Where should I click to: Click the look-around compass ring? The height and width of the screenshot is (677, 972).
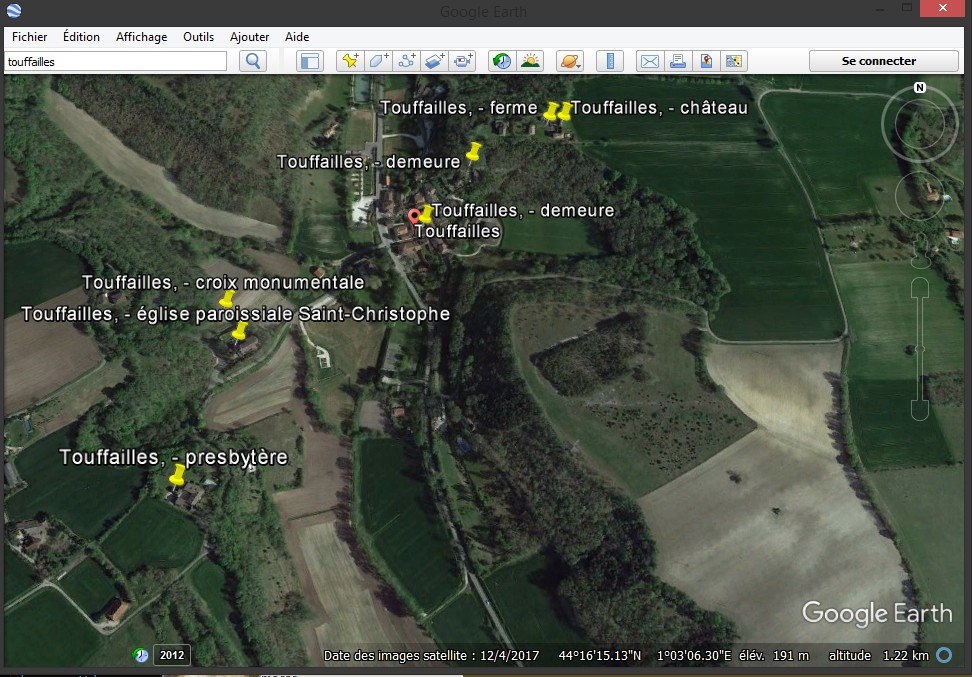pyautogui.click(x=920, y=124)
